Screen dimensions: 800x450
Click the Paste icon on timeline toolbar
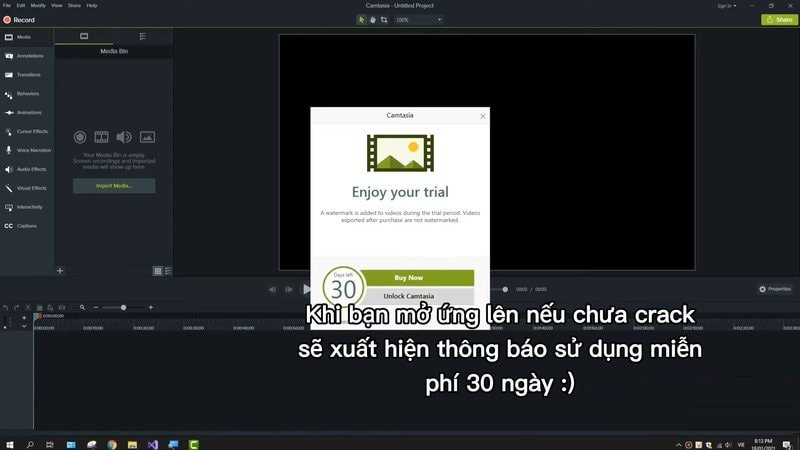click(x=50, y=308)
